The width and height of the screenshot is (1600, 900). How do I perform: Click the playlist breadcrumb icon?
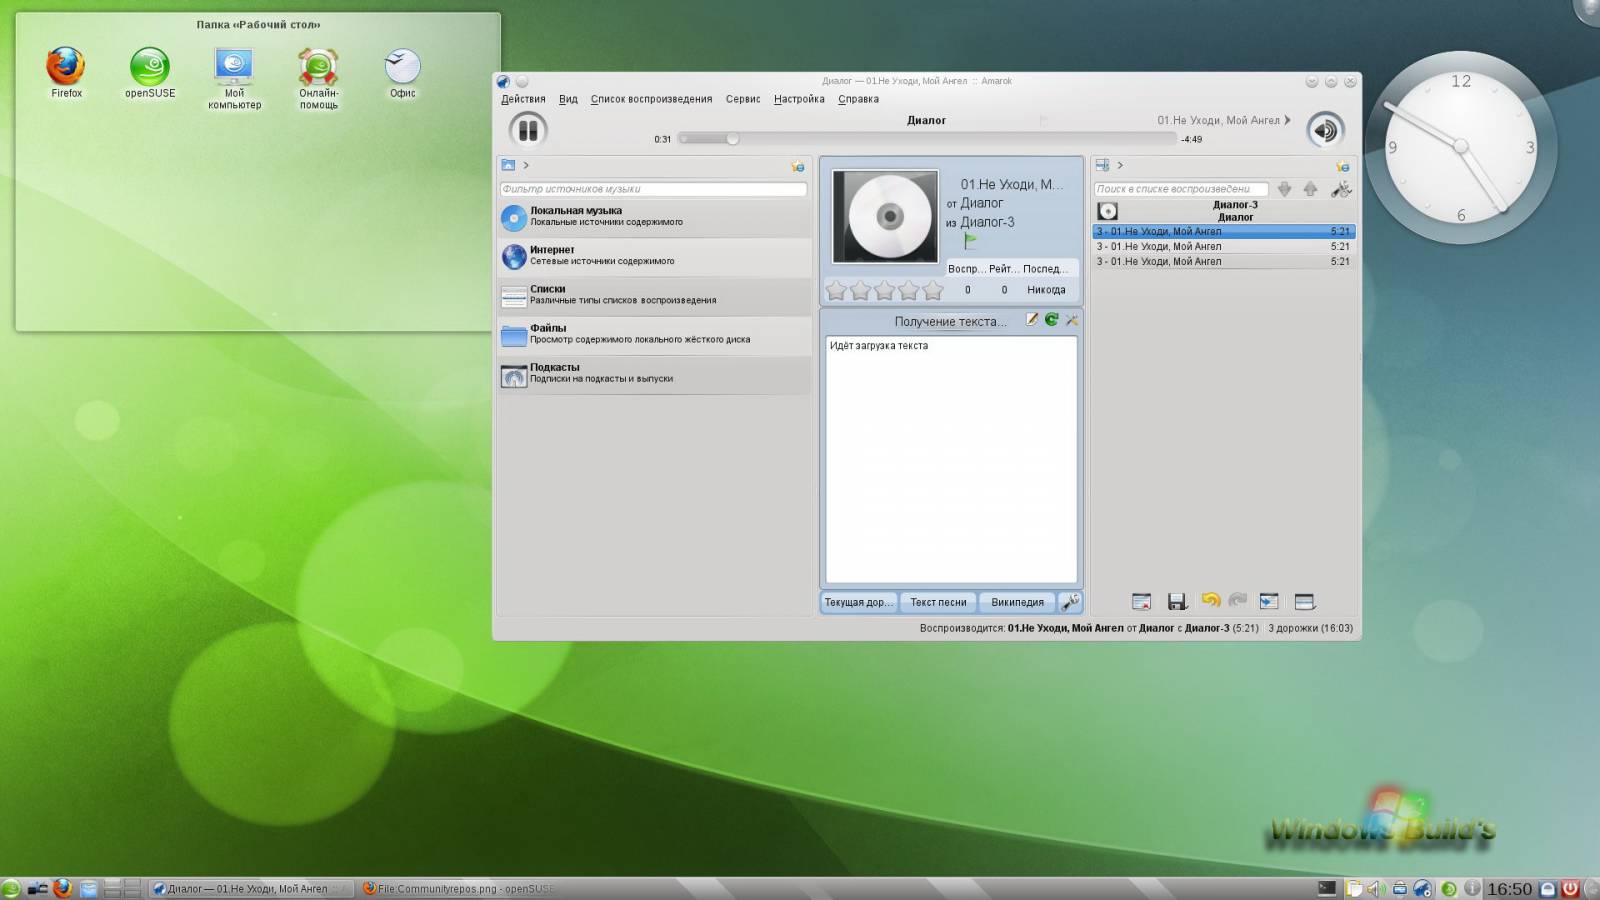(x=1102, y=165)
